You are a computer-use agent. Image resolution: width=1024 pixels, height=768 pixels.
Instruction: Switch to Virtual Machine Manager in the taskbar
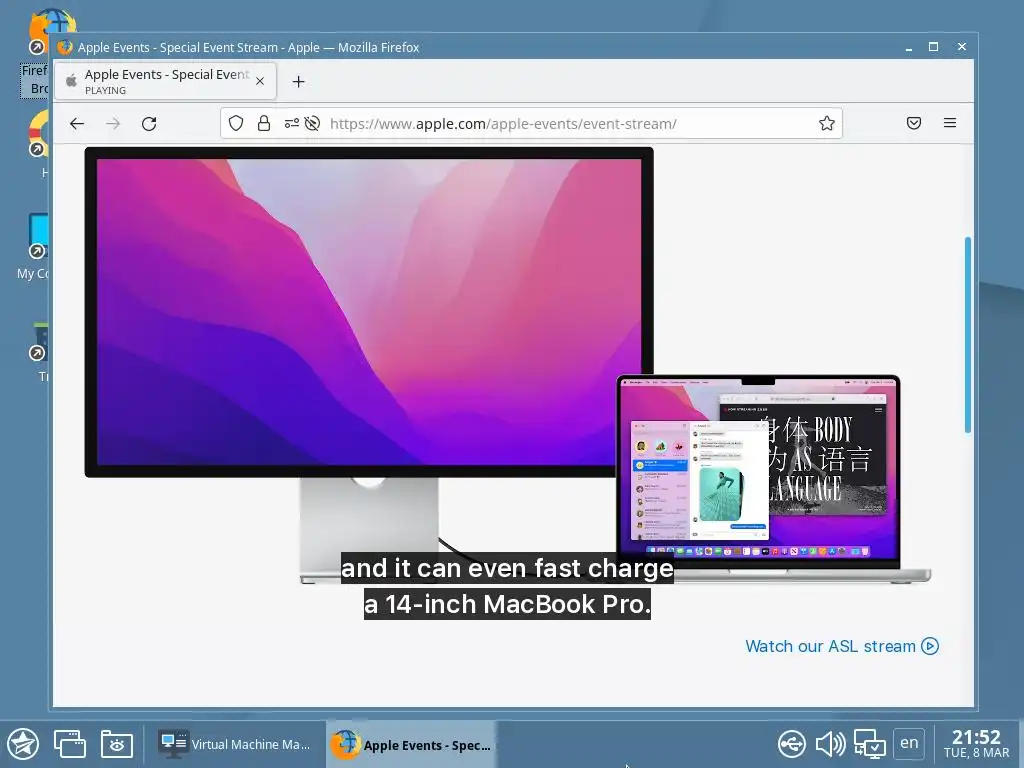235,744
